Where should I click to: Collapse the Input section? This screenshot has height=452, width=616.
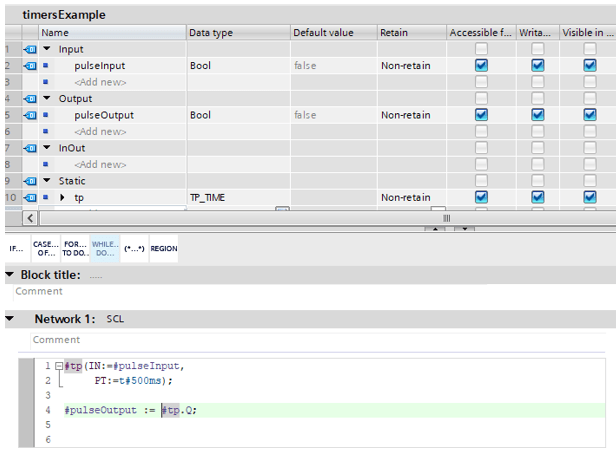47,49
